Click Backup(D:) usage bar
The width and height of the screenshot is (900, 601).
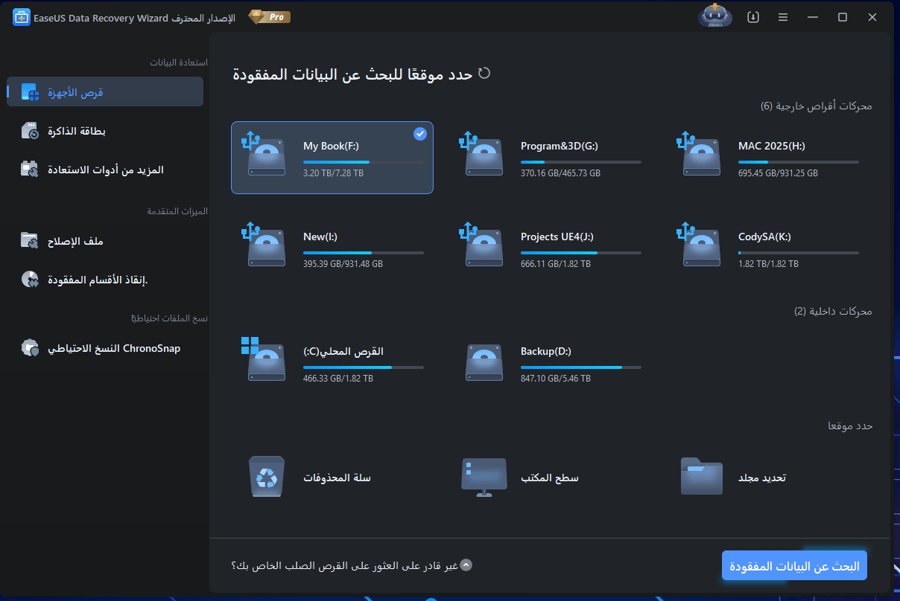pyautogui.click(x=581, y=367)
